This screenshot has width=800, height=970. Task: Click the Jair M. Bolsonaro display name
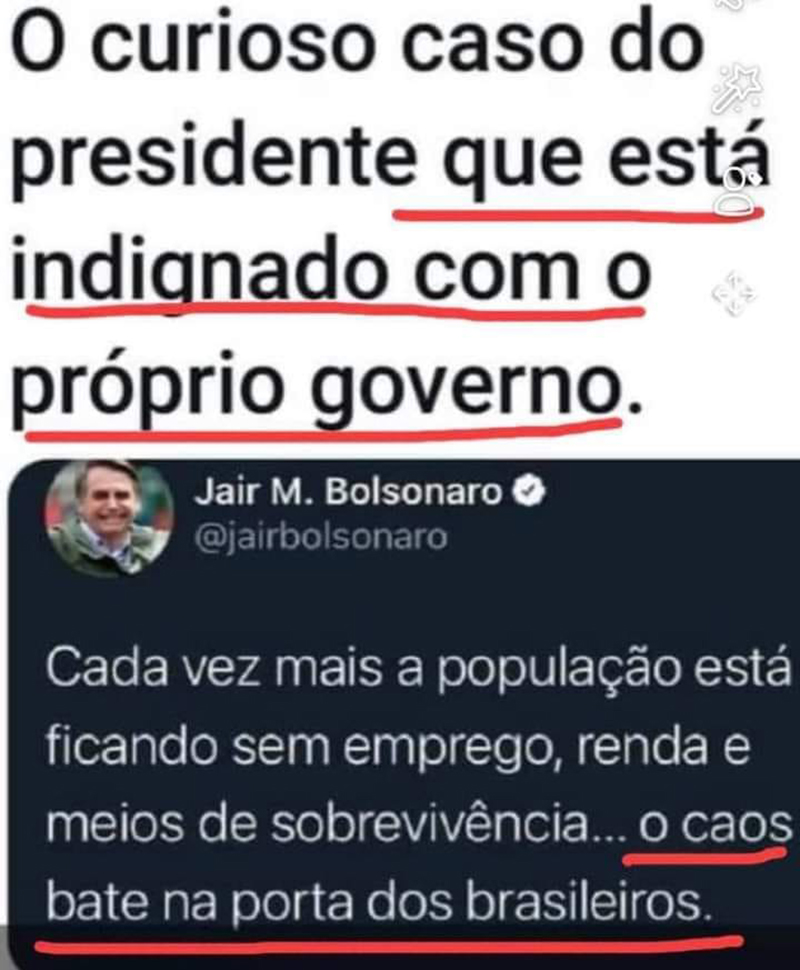(x=348, y=492)
